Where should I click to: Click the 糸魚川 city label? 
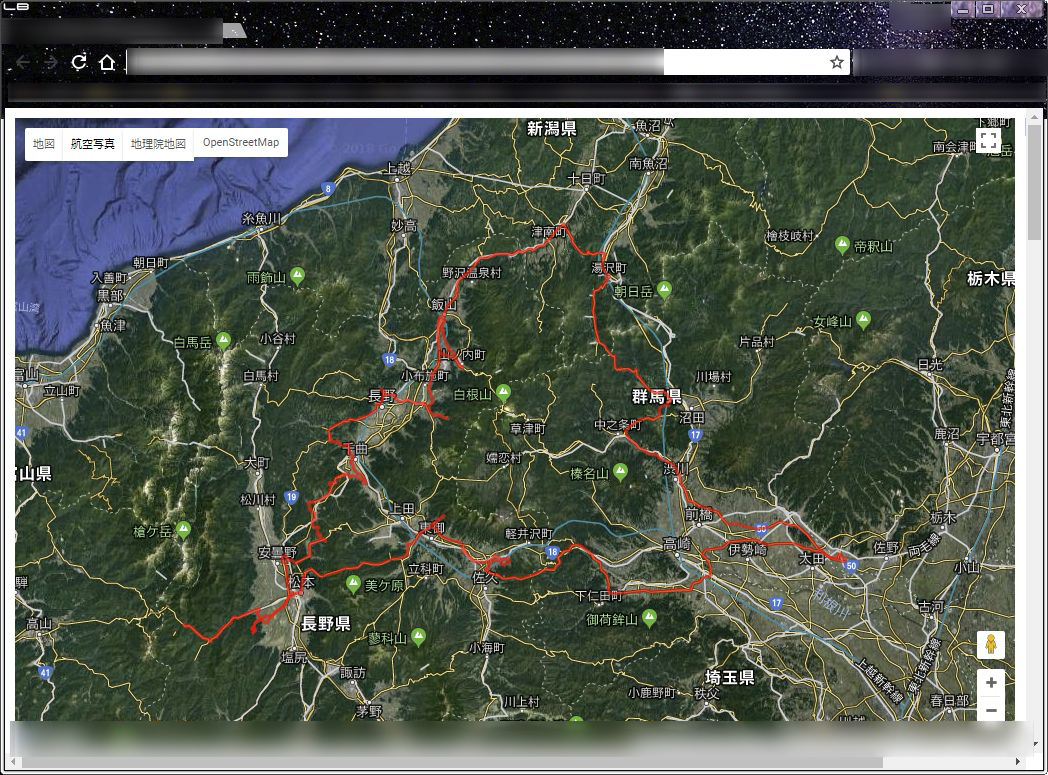pos(261,218)
